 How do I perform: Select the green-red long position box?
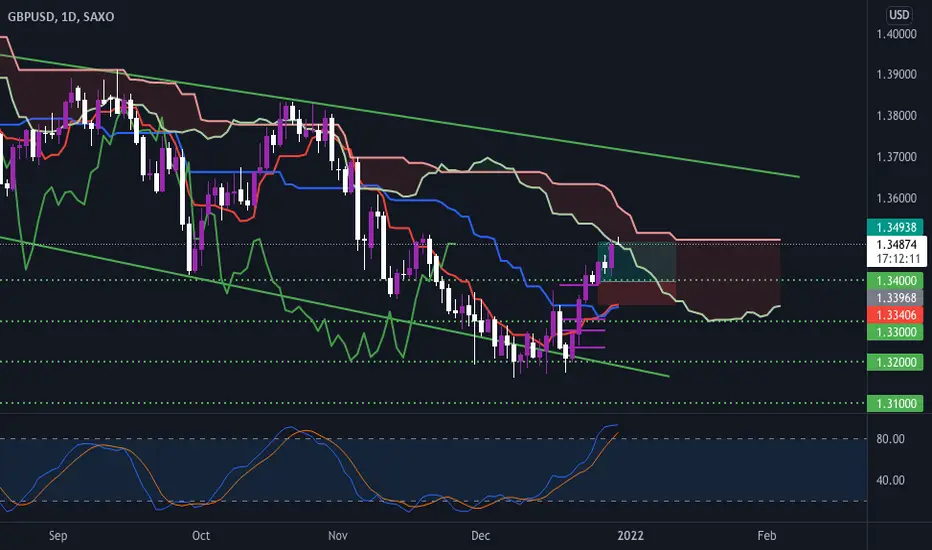point(637,274)
